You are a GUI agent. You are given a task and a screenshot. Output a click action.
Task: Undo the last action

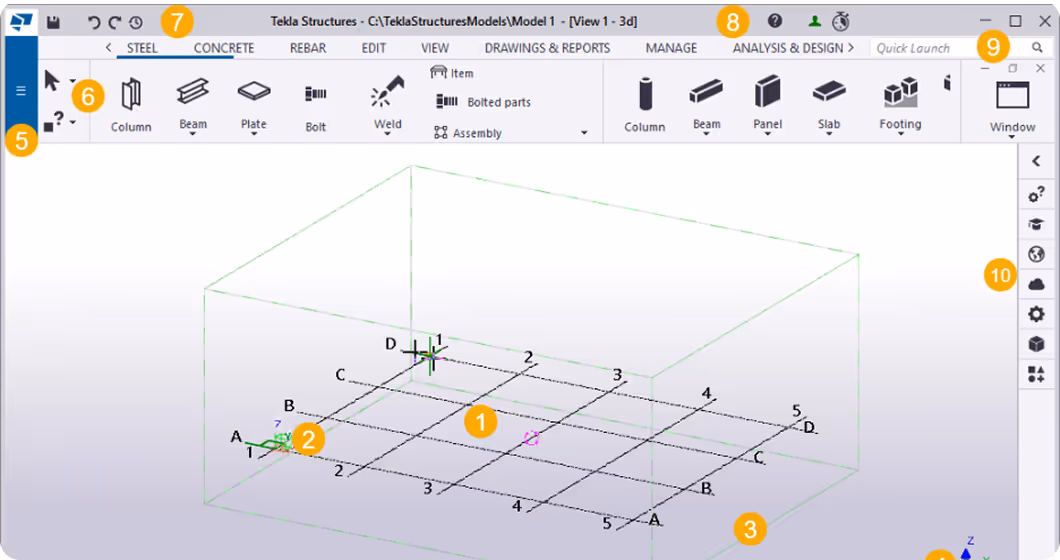pos(94,22)
